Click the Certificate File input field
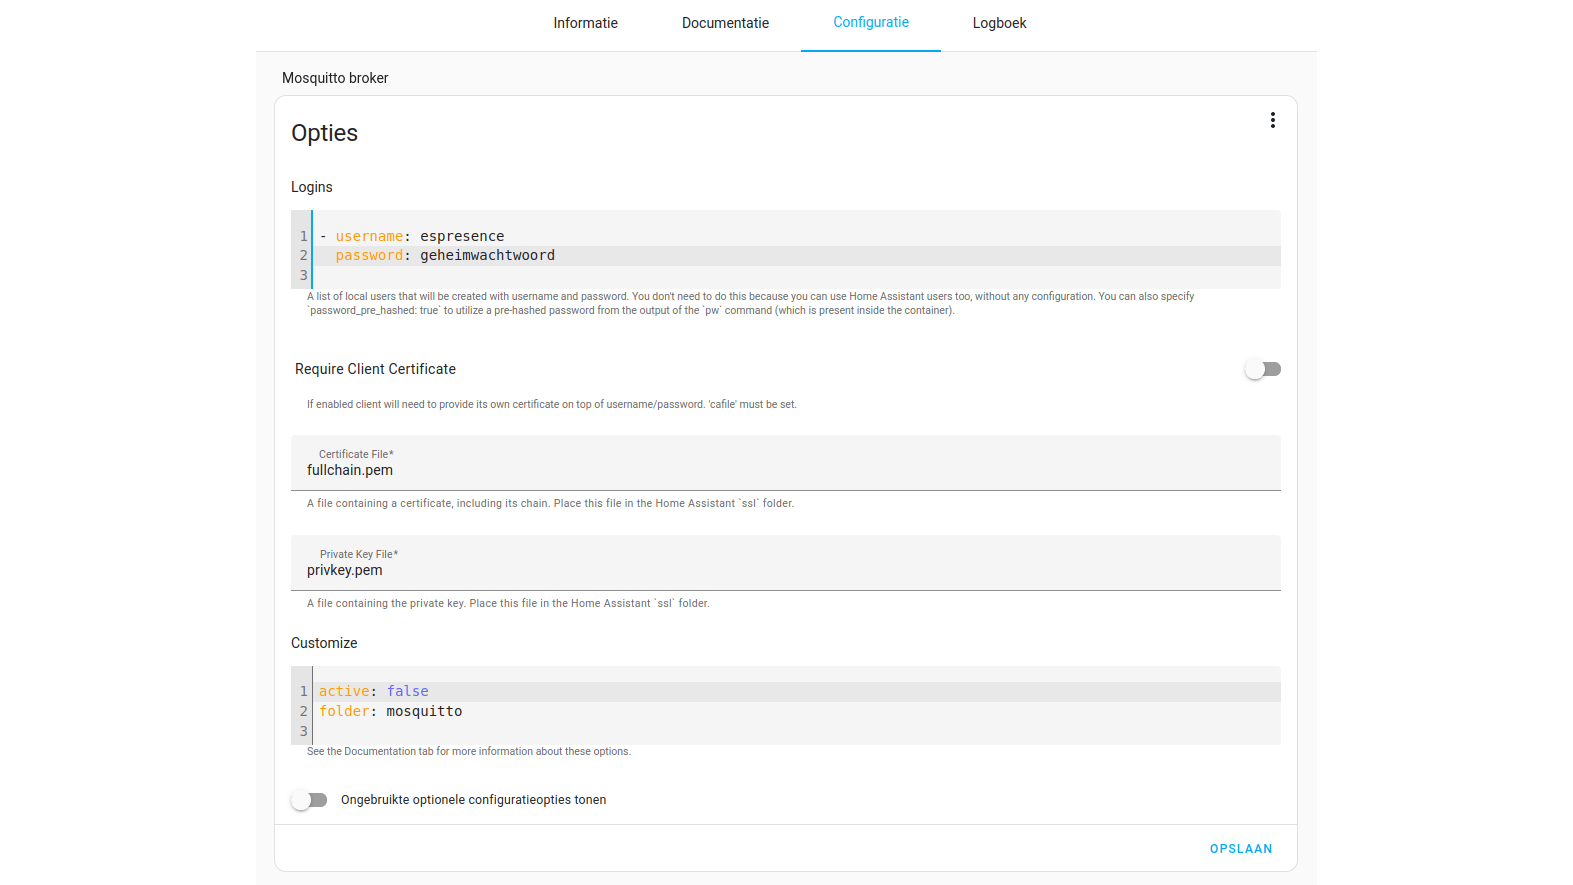Viewport: 1573px width, 885px height. pos(785,470)
